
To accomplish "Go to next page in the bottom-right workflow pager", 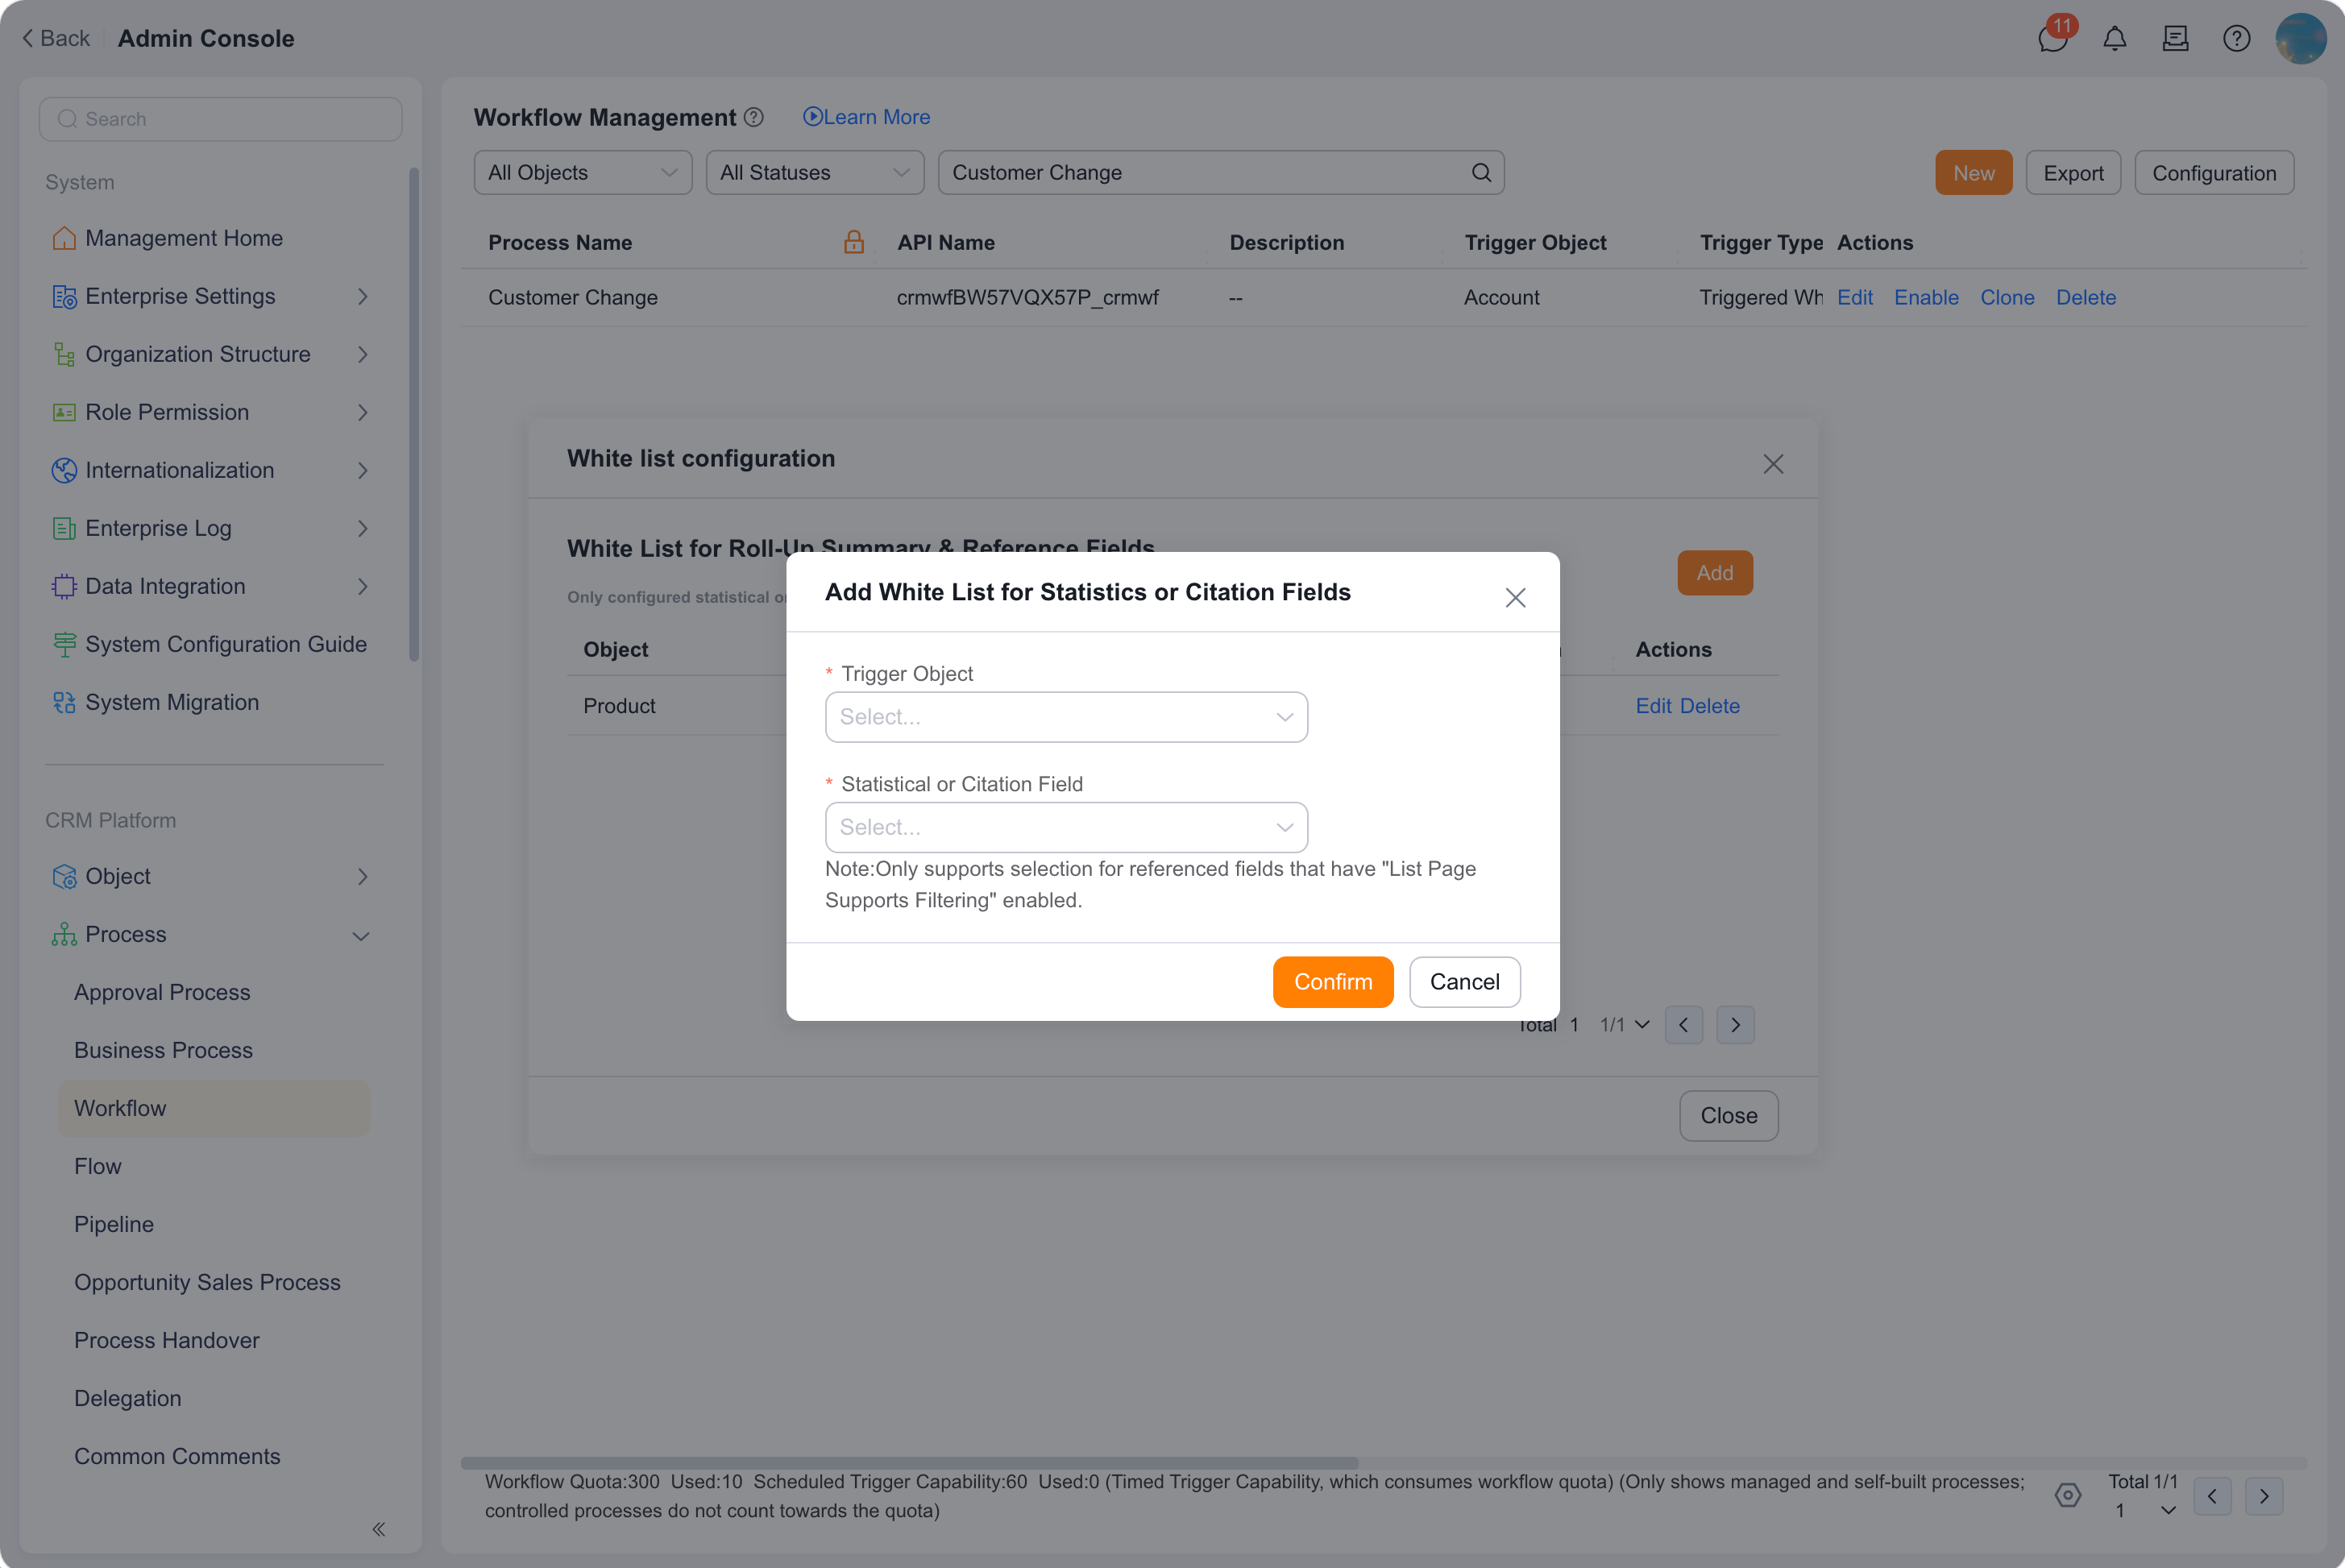I will tap(2264, 1496).
